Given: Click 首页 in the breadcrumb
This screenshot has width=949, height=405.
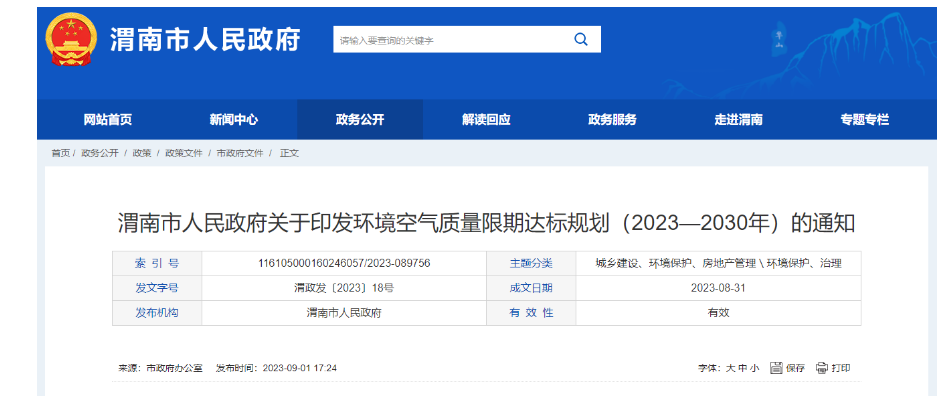Looking at the screenshot, I should click(60, 153).
